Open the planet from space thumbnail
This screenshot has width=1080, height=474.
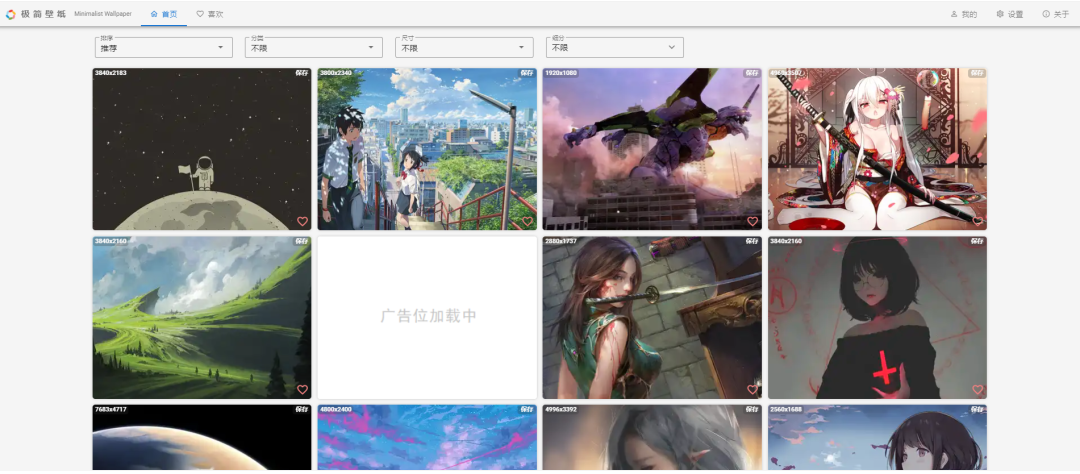pyautogui.click(x=202, y=437)
